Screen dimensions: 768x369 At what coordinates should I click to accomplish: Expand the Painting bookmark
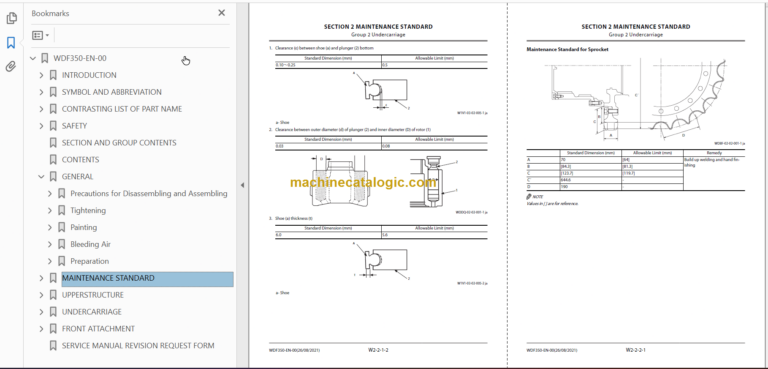[49, 227]
